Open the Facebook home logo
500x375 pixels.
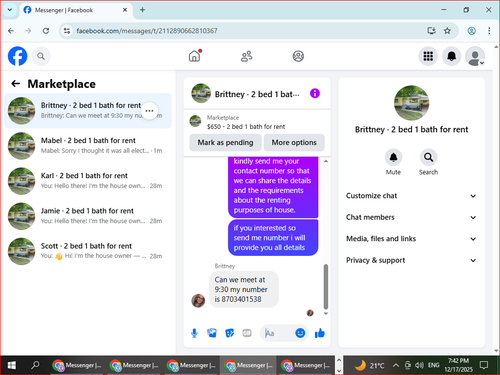[17, 56]
